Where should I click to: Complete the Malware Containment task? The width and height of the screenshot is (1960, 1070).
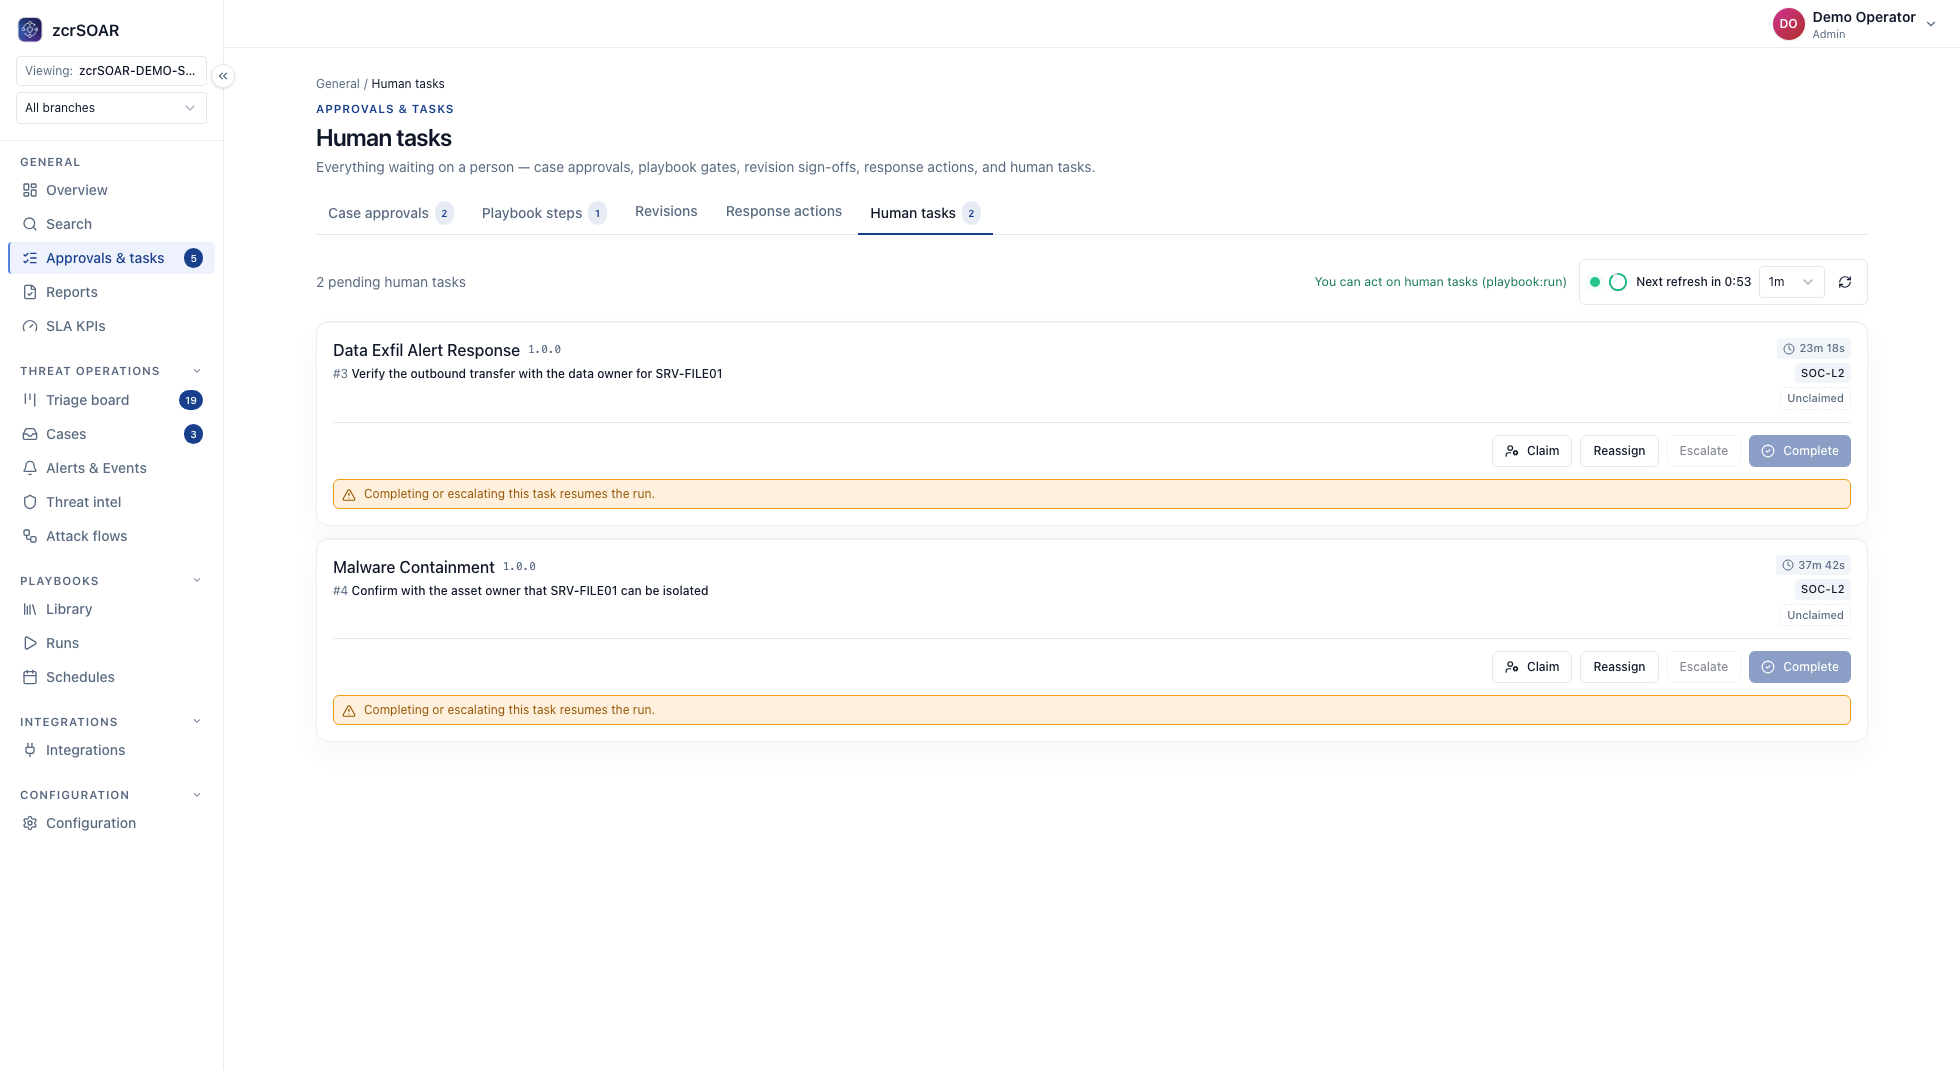1800,667
